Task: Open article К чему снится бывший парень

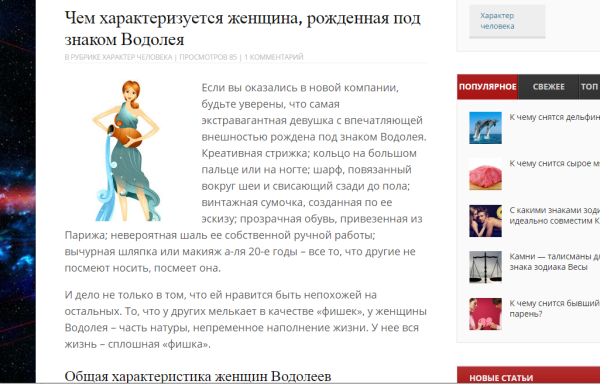Action: [554, 308]
